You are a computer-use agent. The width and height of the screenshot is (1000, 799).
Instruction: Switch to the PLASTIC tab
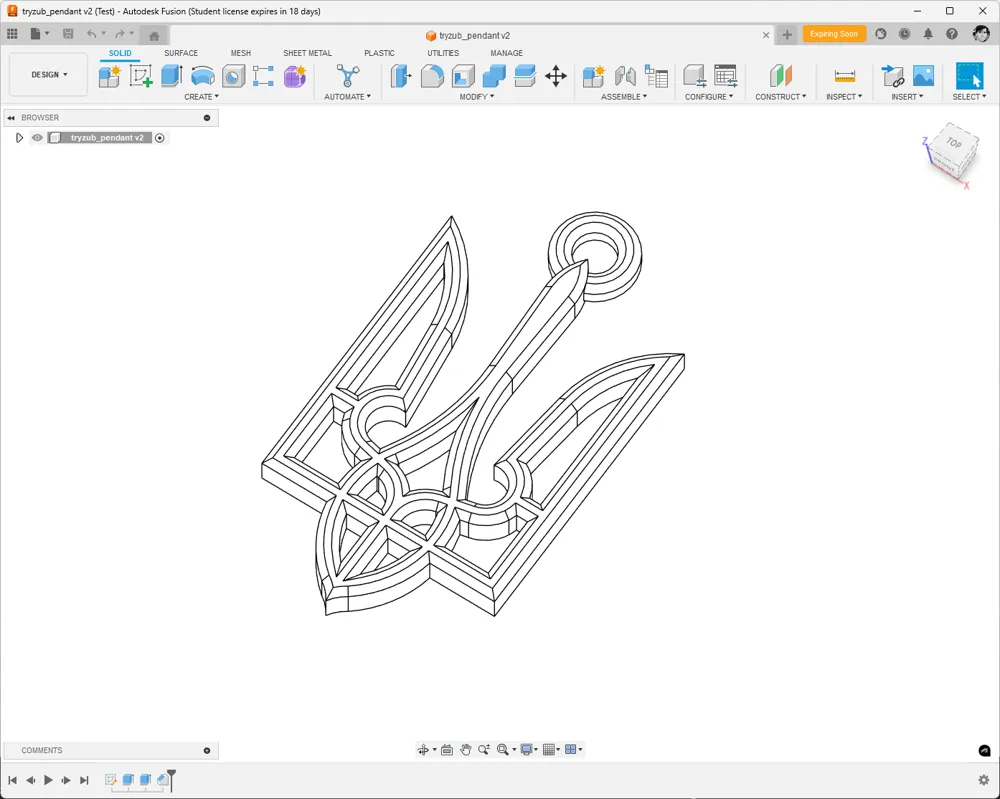[x=379, y=53]
